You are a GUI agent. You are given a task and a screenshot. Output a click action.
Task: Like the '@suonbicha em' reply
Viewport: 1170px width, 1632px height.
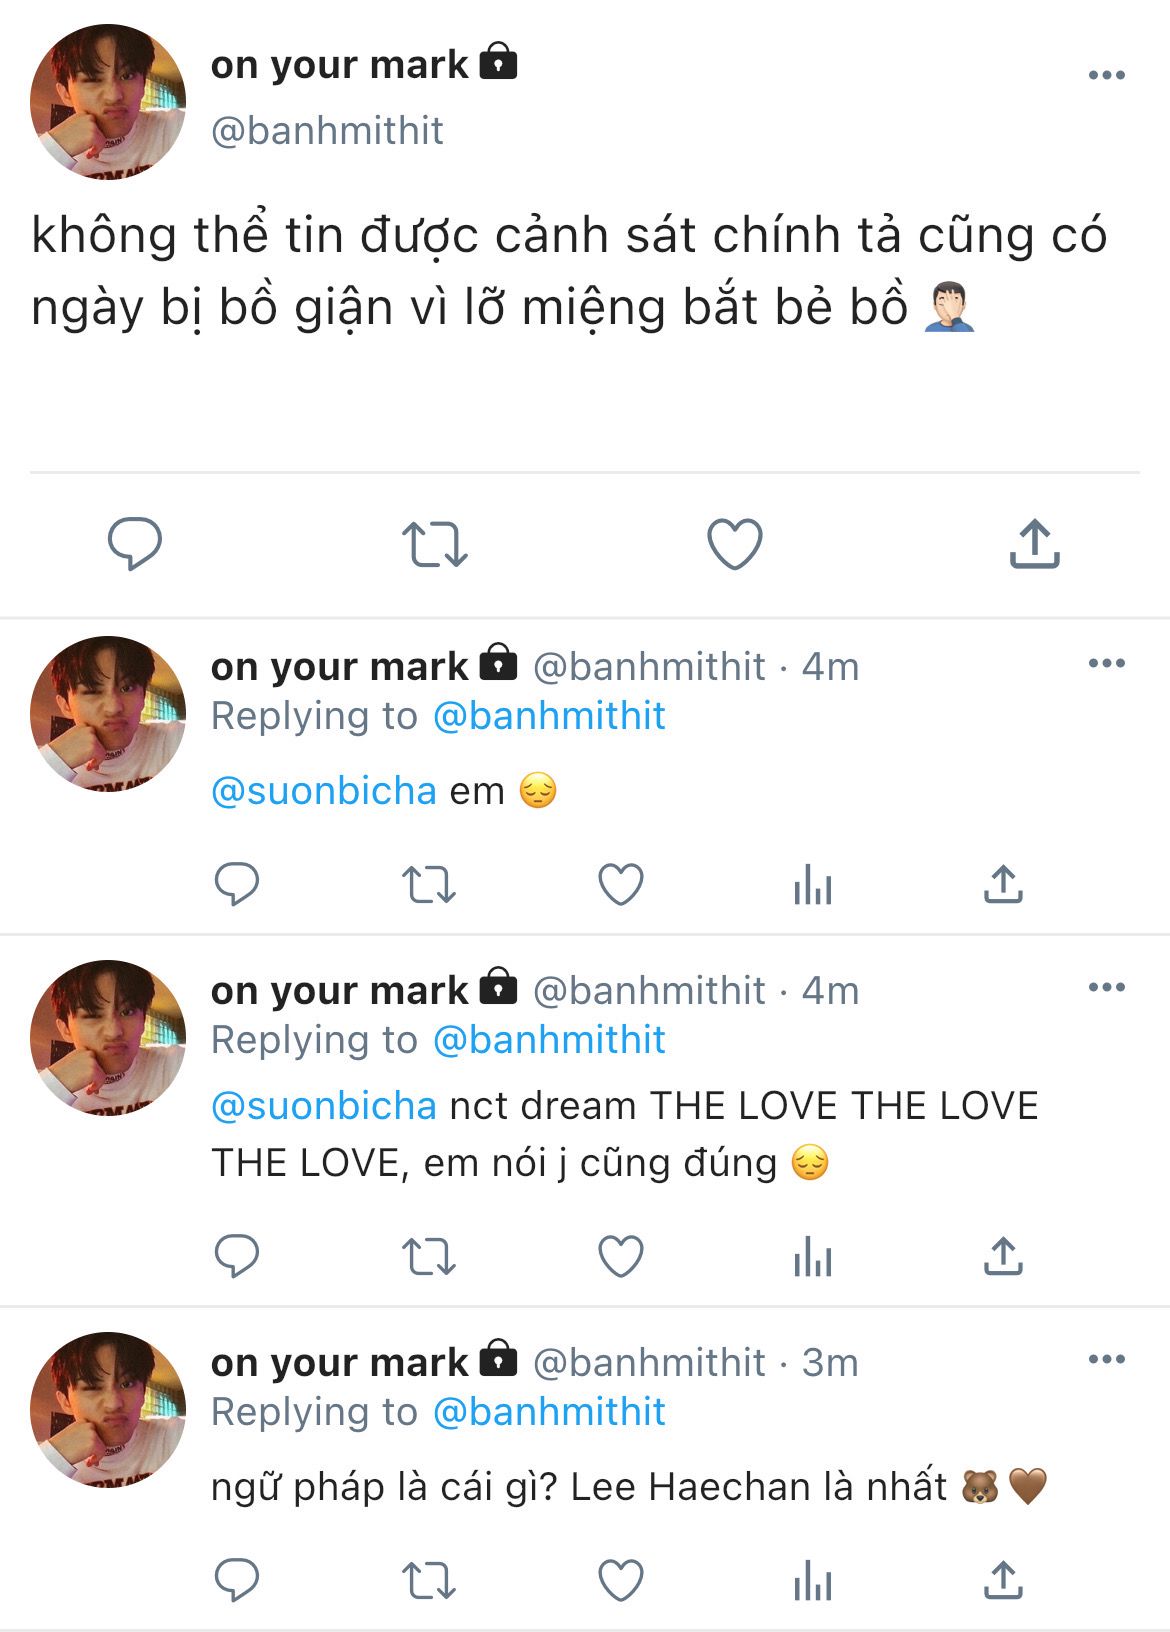(620, 885)
